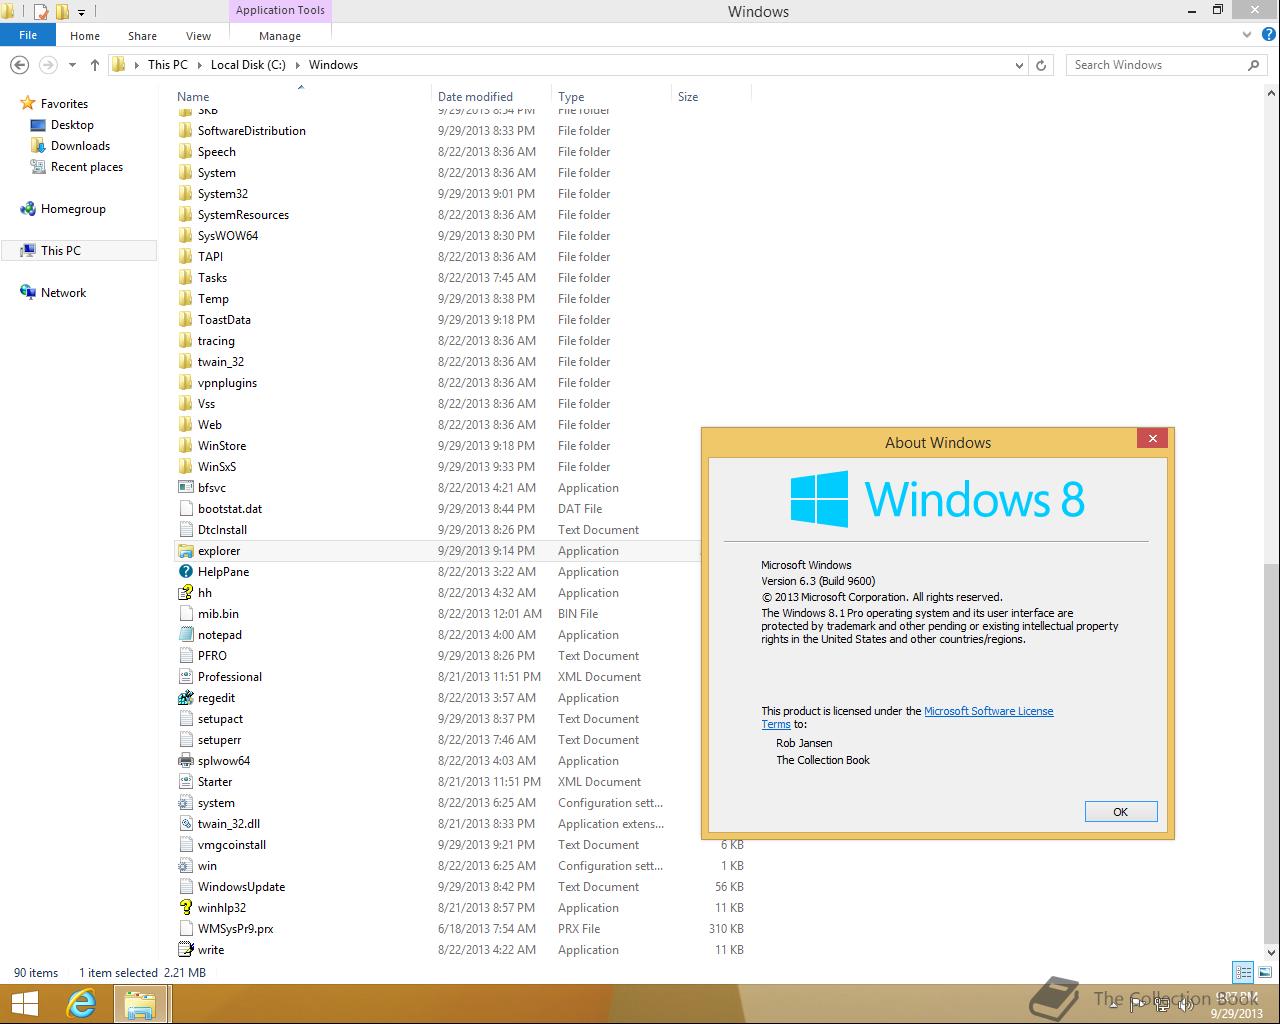This screenshot has height=1024, width=1280.
Task: Click the regedit application icon
Action: coord(185,698)
